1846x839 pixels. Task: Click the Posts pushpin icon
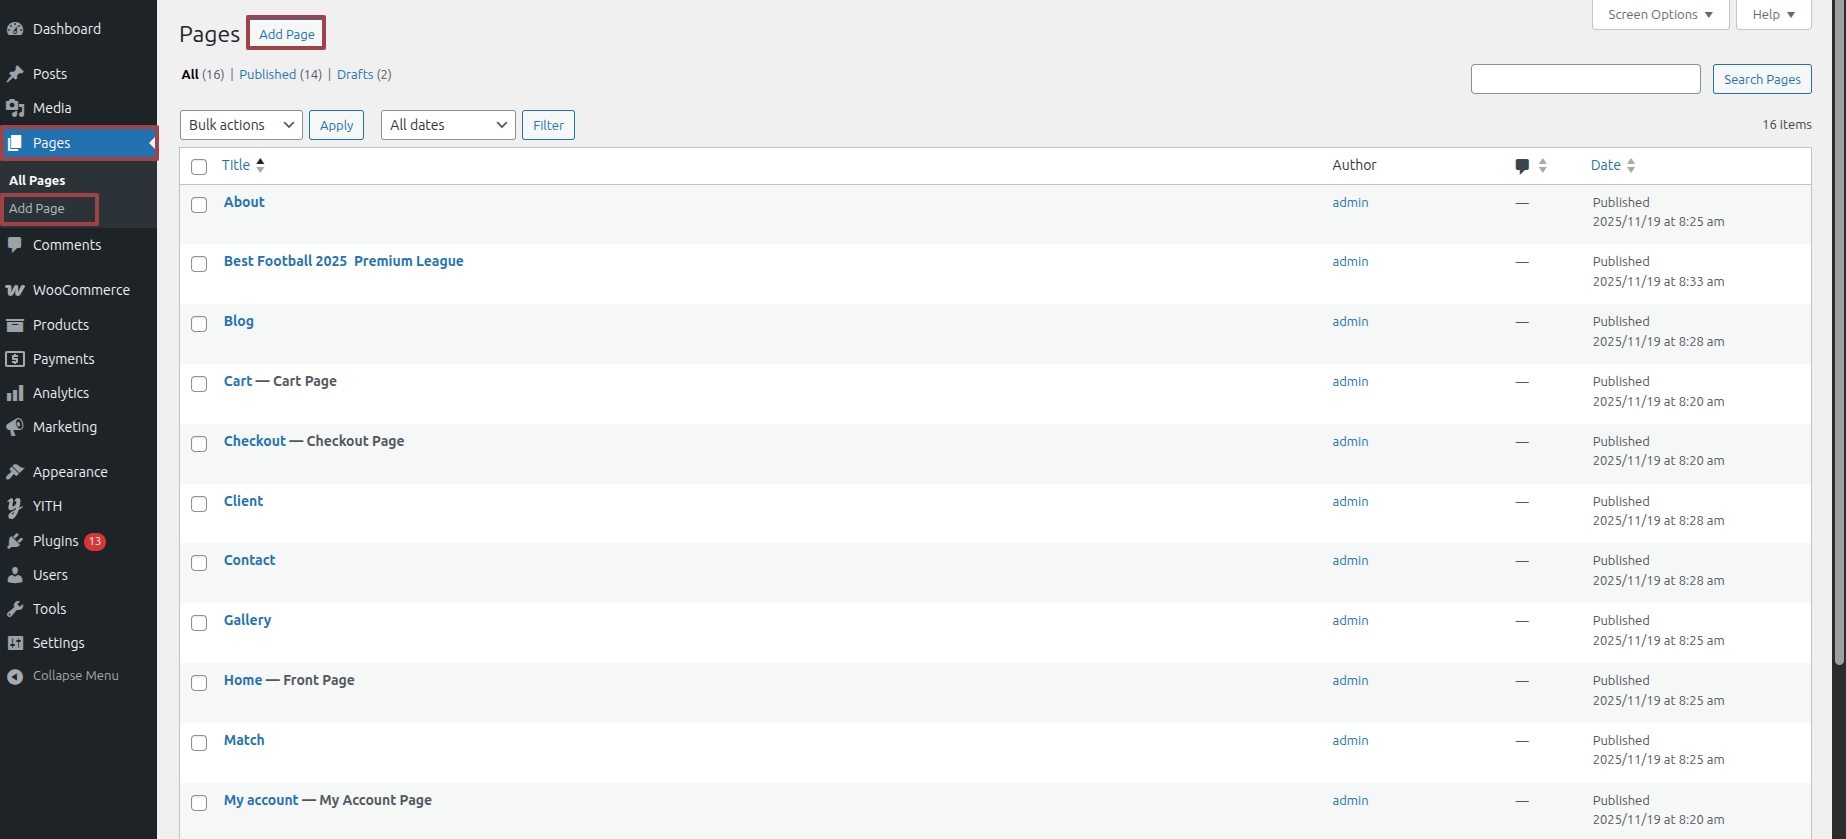pos(15,74)
